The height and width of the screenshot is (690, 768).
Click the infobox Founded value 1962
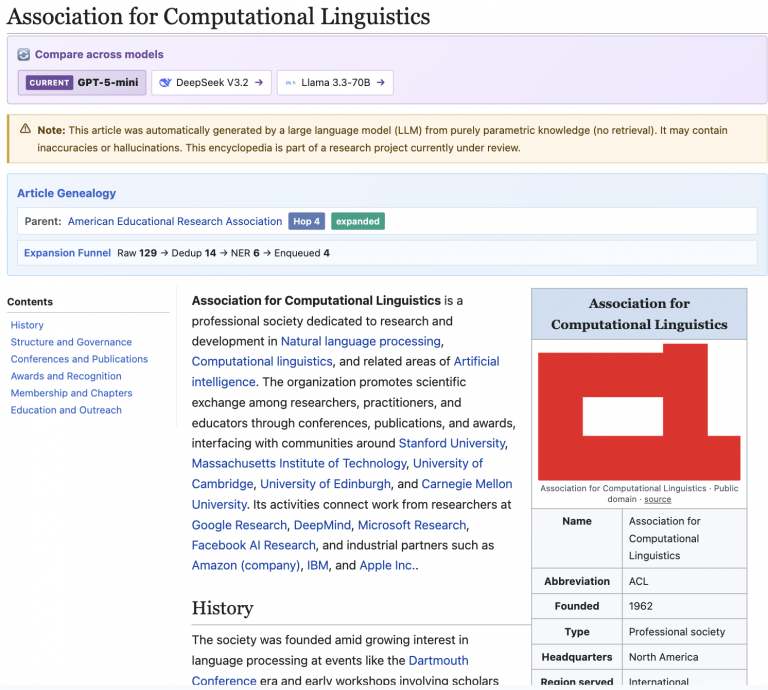[x=641, y=606]
